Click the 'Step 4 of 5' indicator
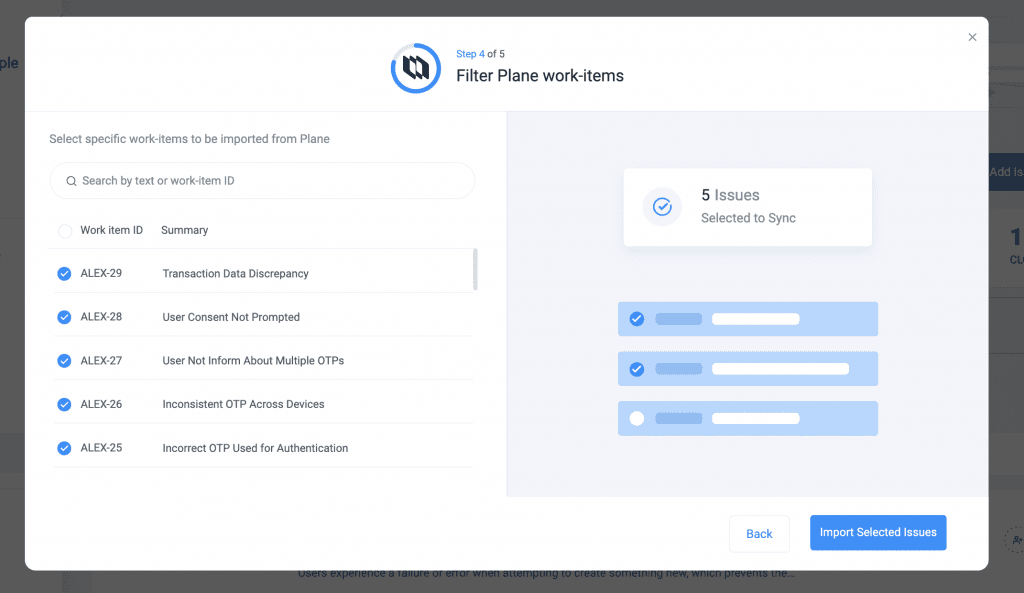1024x593 pixels. [480, 54]
